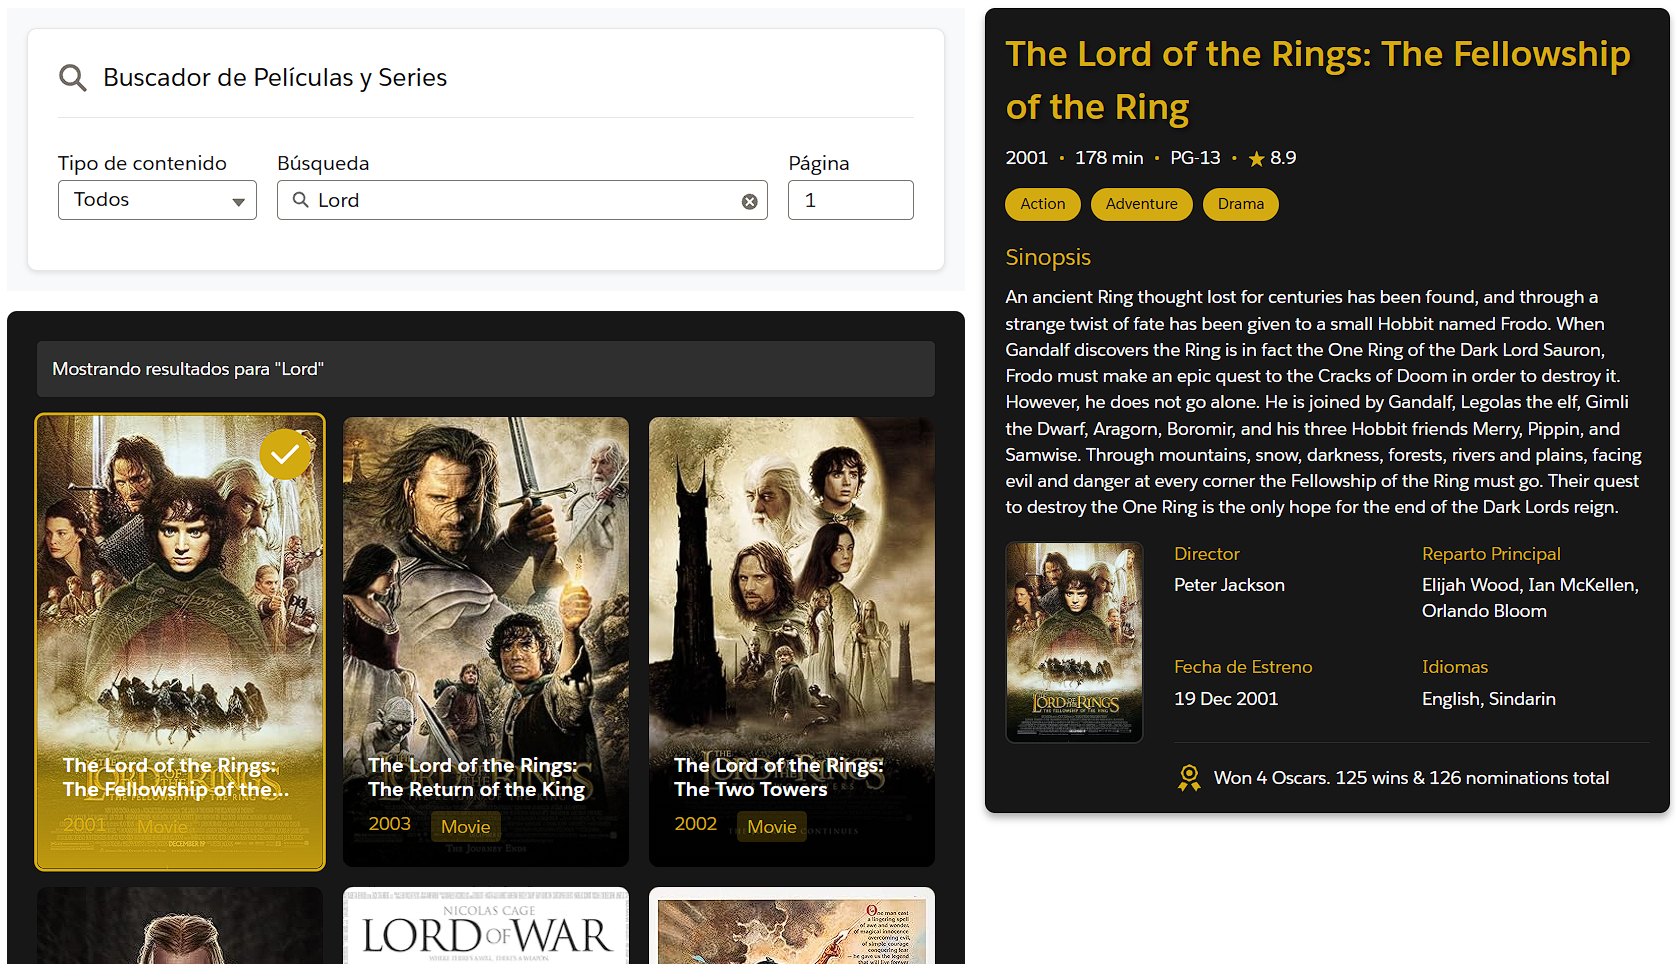Click the Won 4 Oscars awards text

click(1411, 778)
